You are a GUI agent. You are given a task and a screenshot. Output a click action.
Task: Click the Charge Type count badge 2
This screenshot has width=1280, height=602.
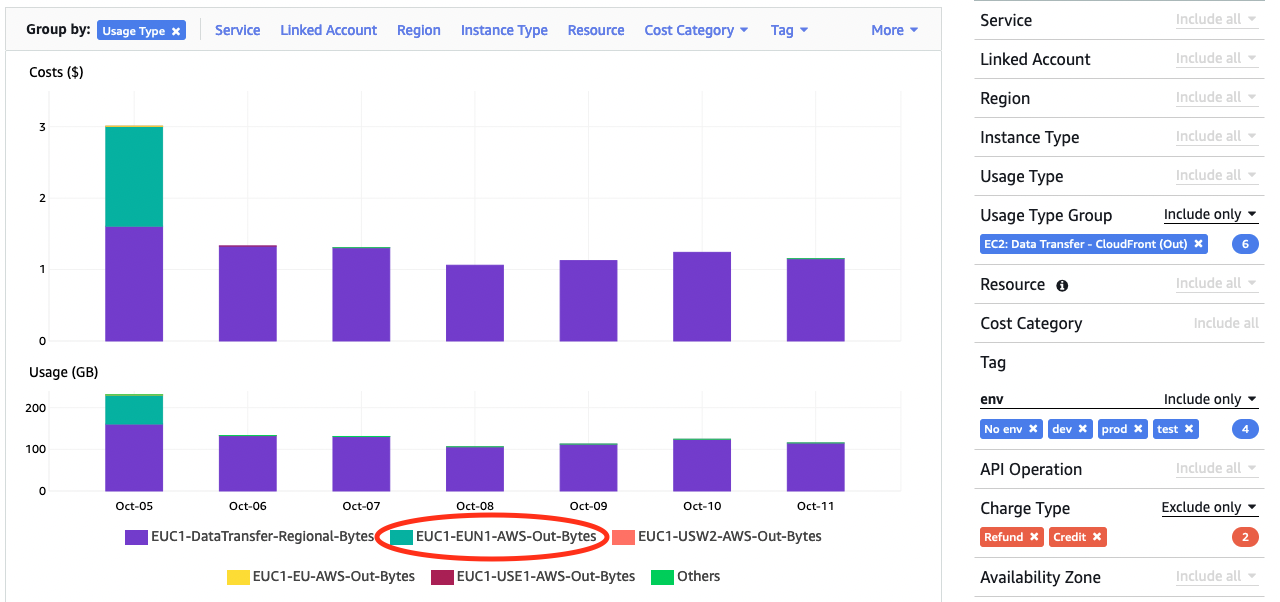pos(1245,537)
